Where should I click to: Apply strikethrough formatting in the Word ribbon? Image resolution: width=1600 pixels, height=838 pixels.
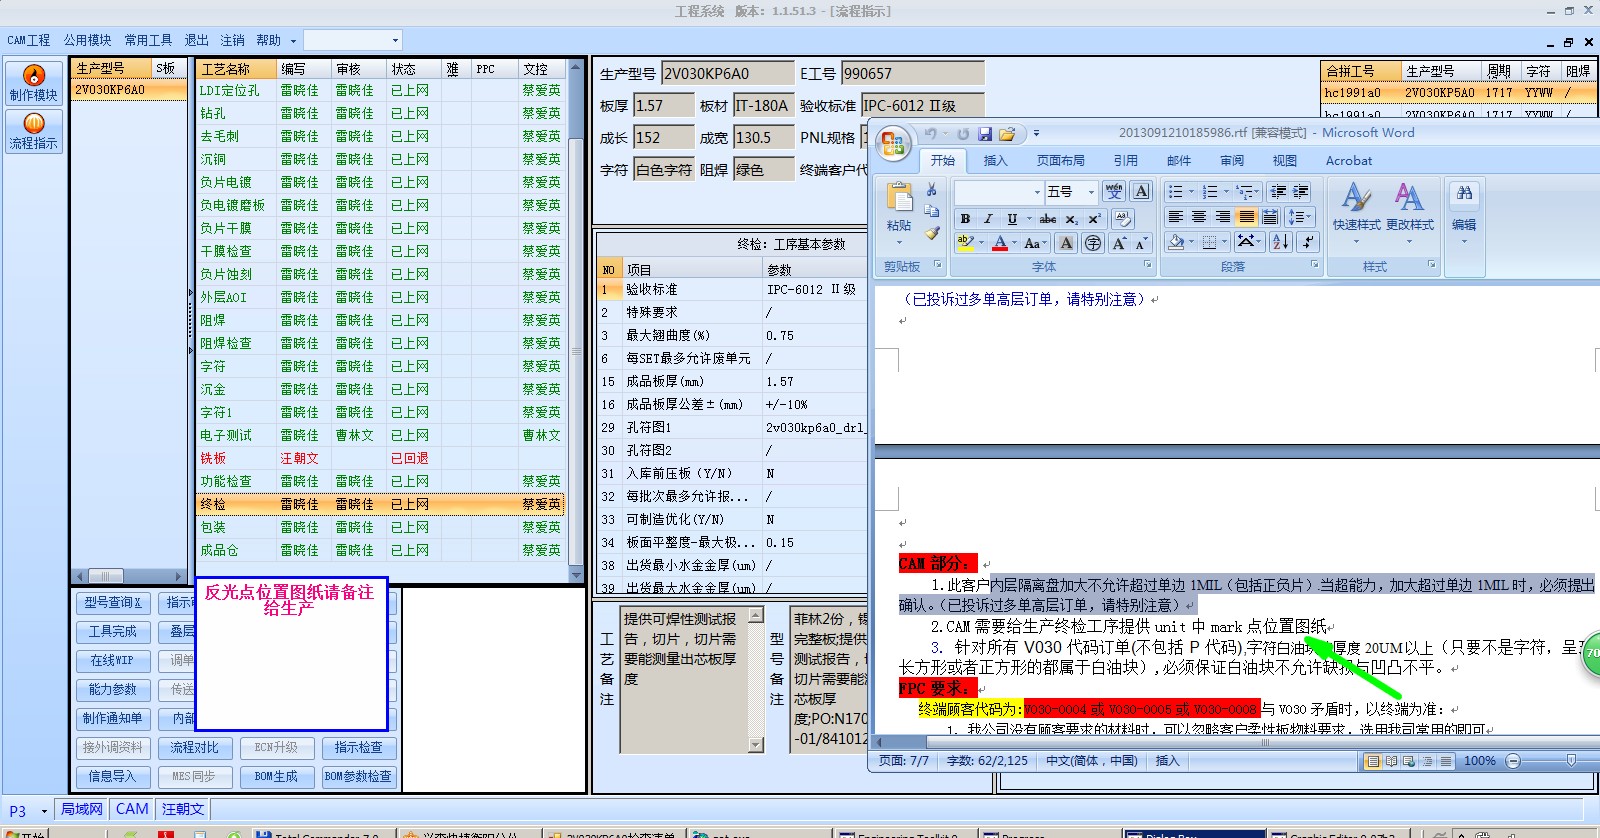click(x=1048, y=218)
